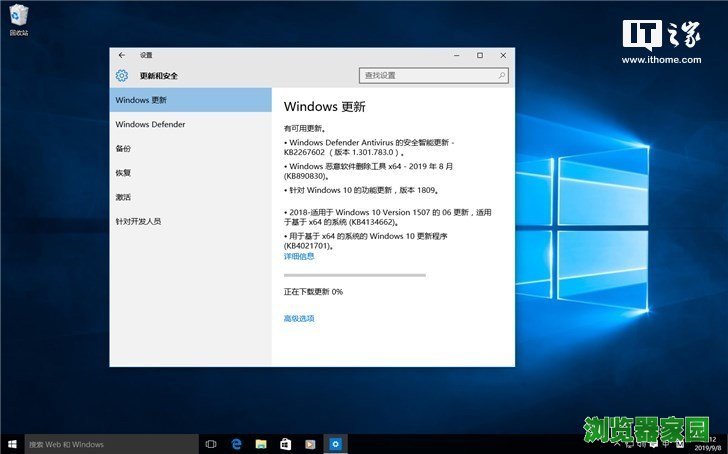Launch Microsoft Edge from the taskbar
This screenshot has width=728, height=454.
click(237, 443)
